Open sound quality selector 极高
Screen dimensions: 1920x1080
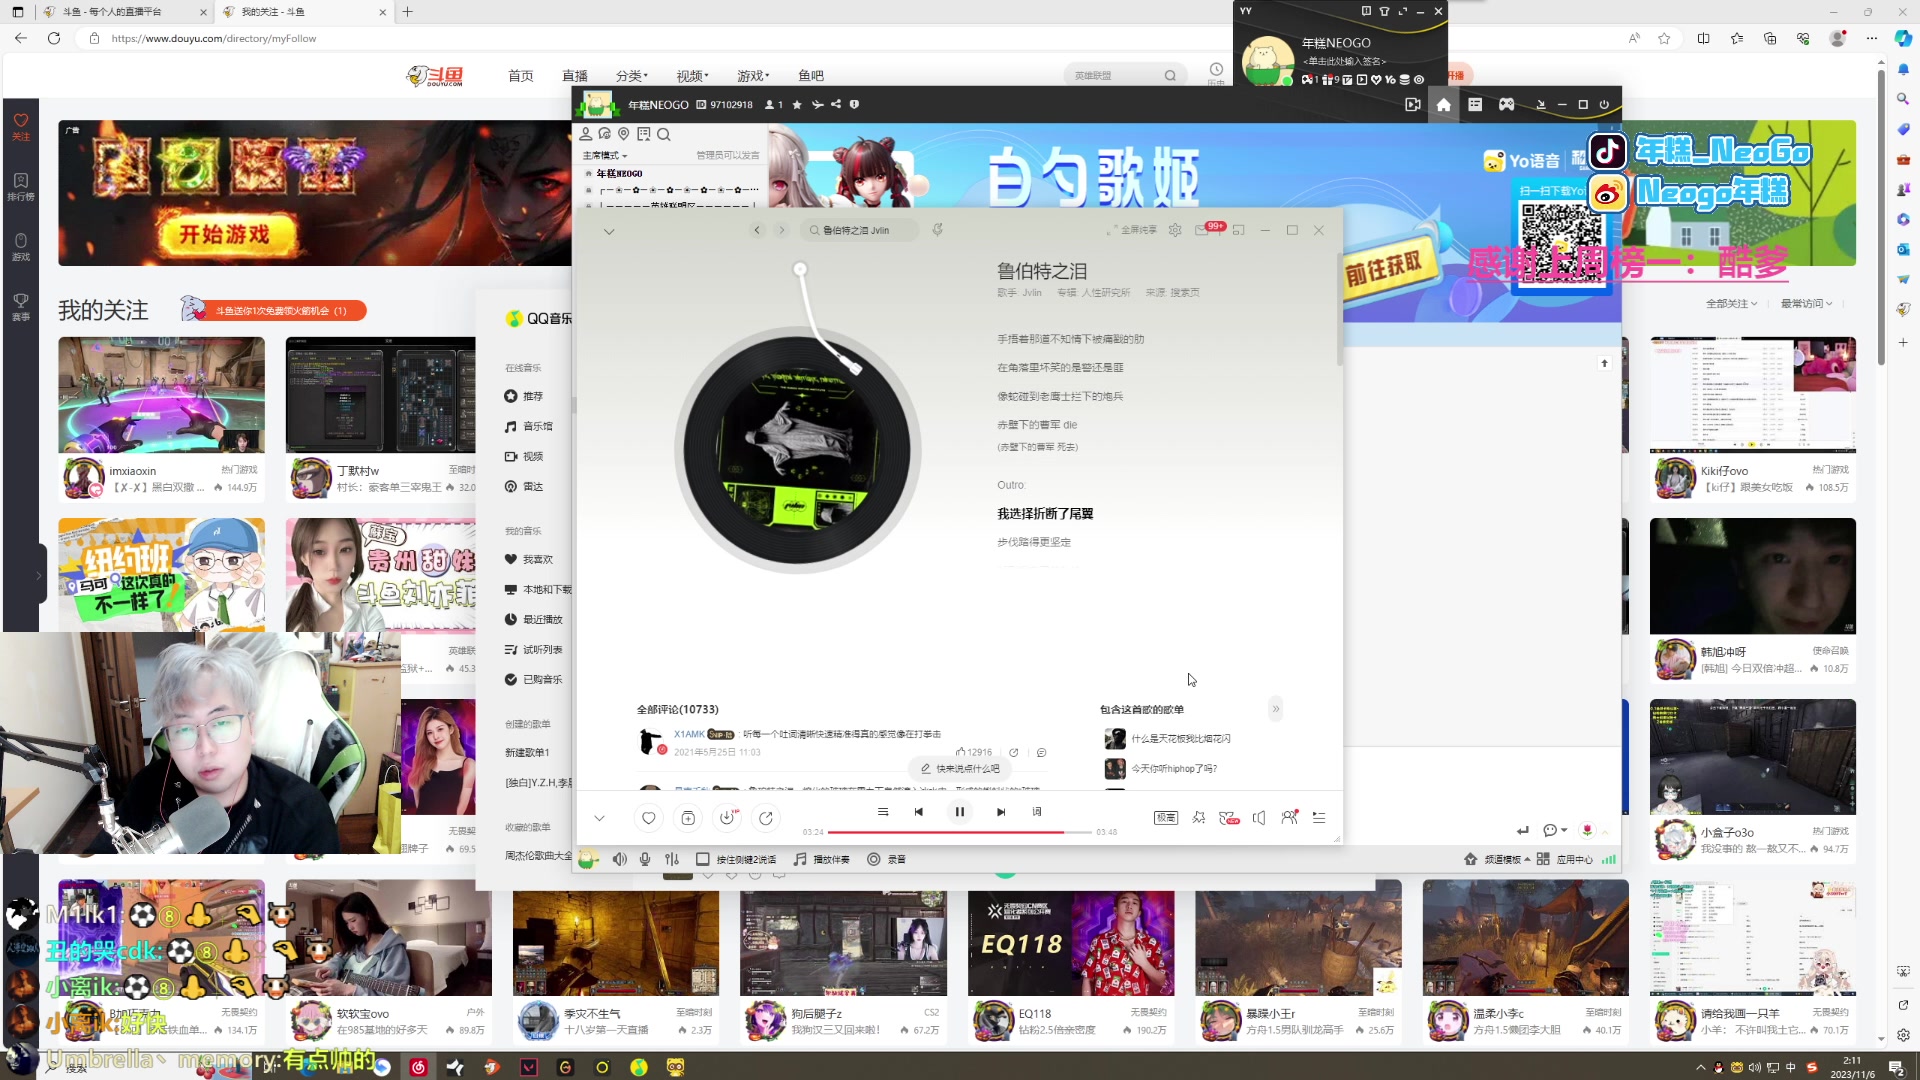point(1166,818)
